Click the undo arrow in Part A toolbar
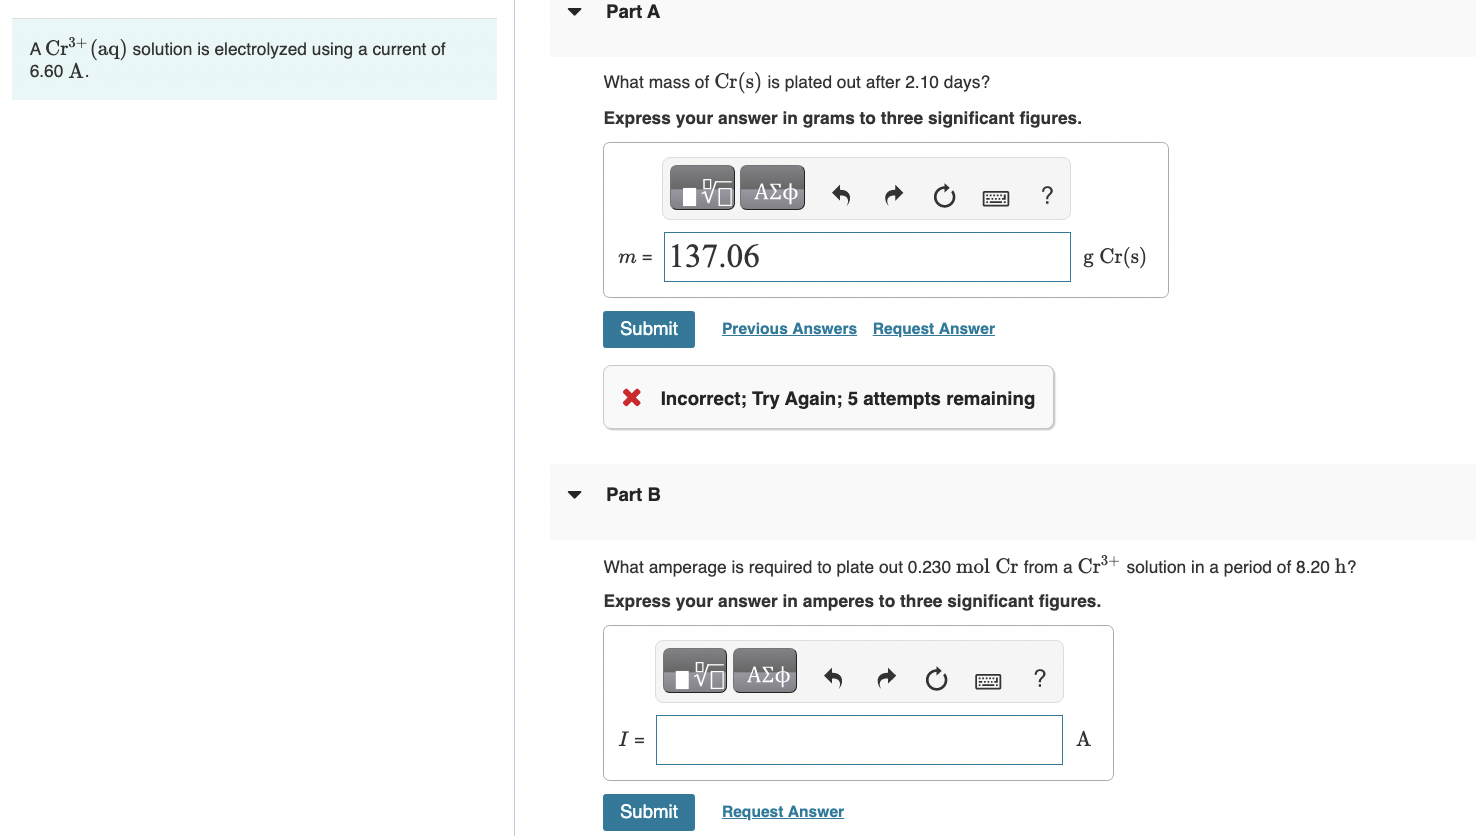This screenshot has height=836, width=1476. (x=841, y=195)
